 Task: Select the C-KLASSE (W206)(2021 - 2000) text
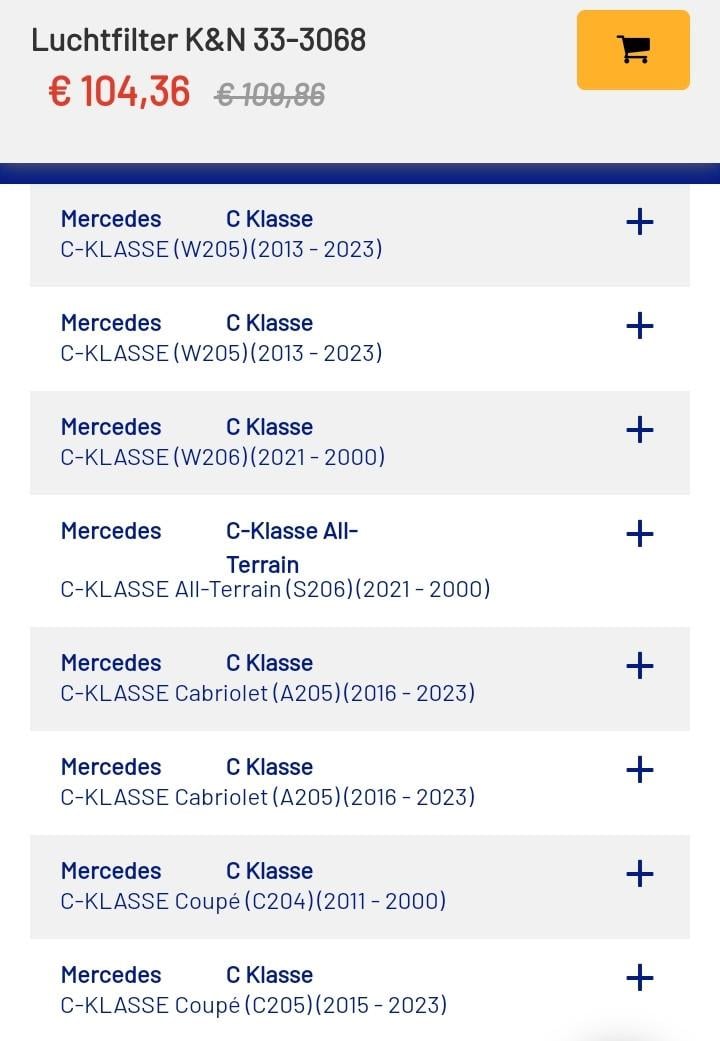click(x=222, y=457)
